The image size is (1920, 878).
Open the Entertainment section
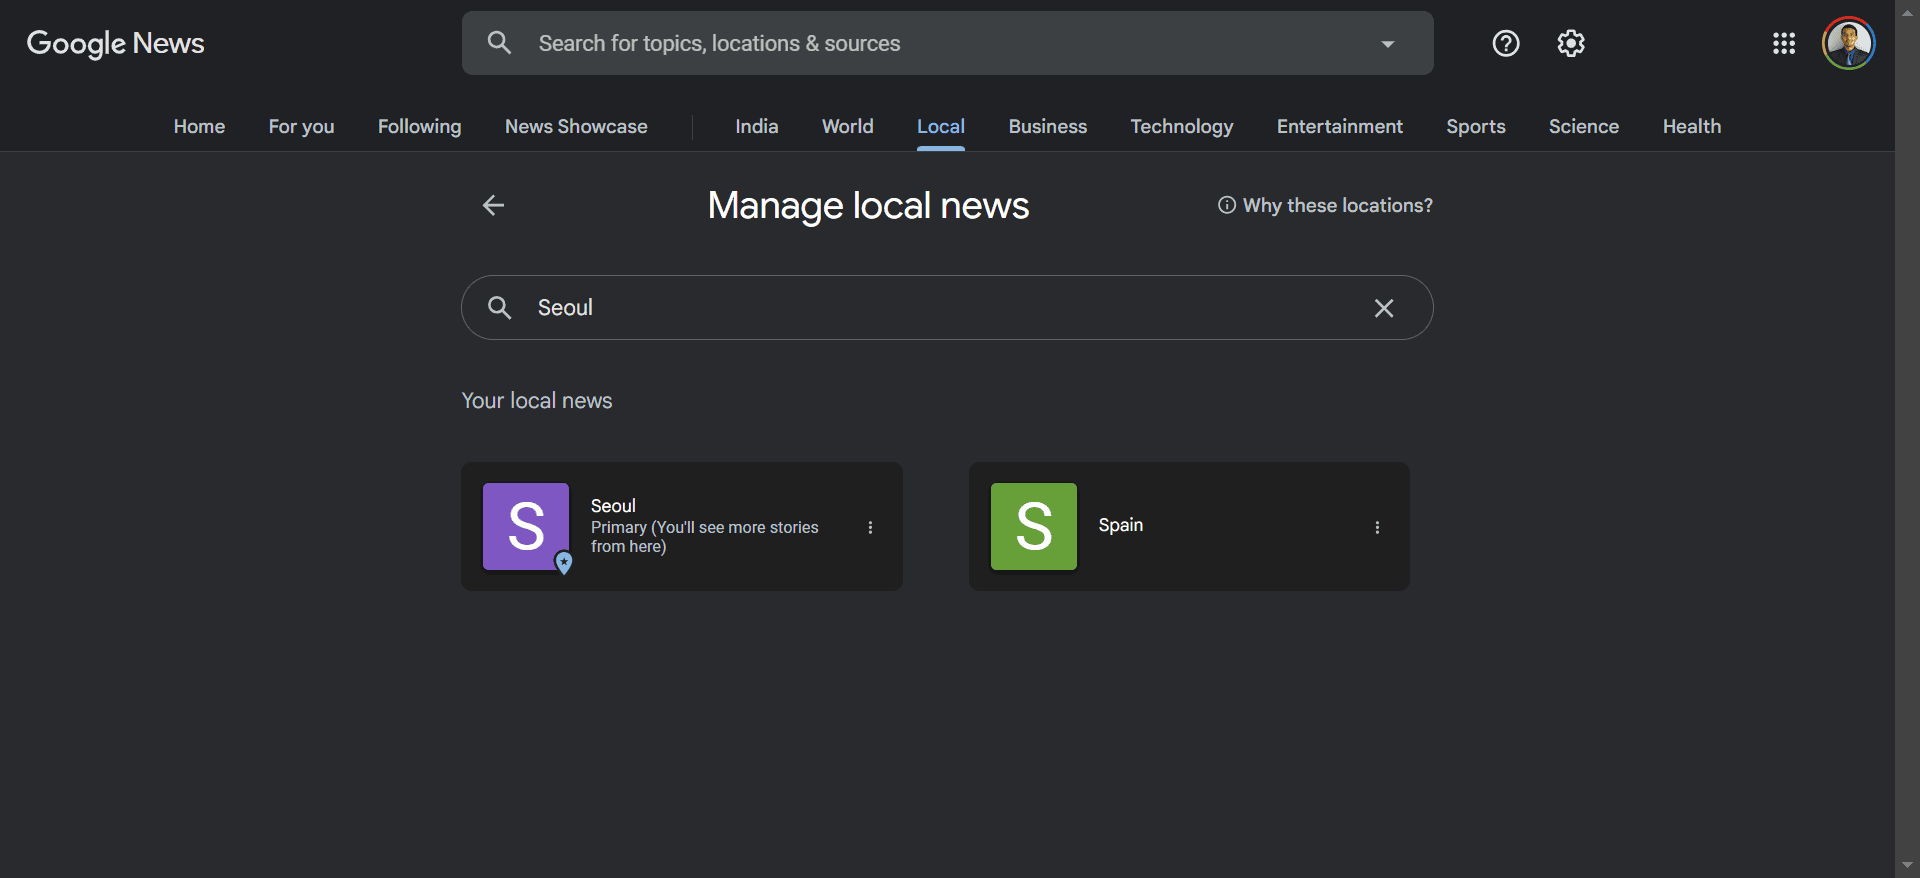click(x=1339, y=126)
